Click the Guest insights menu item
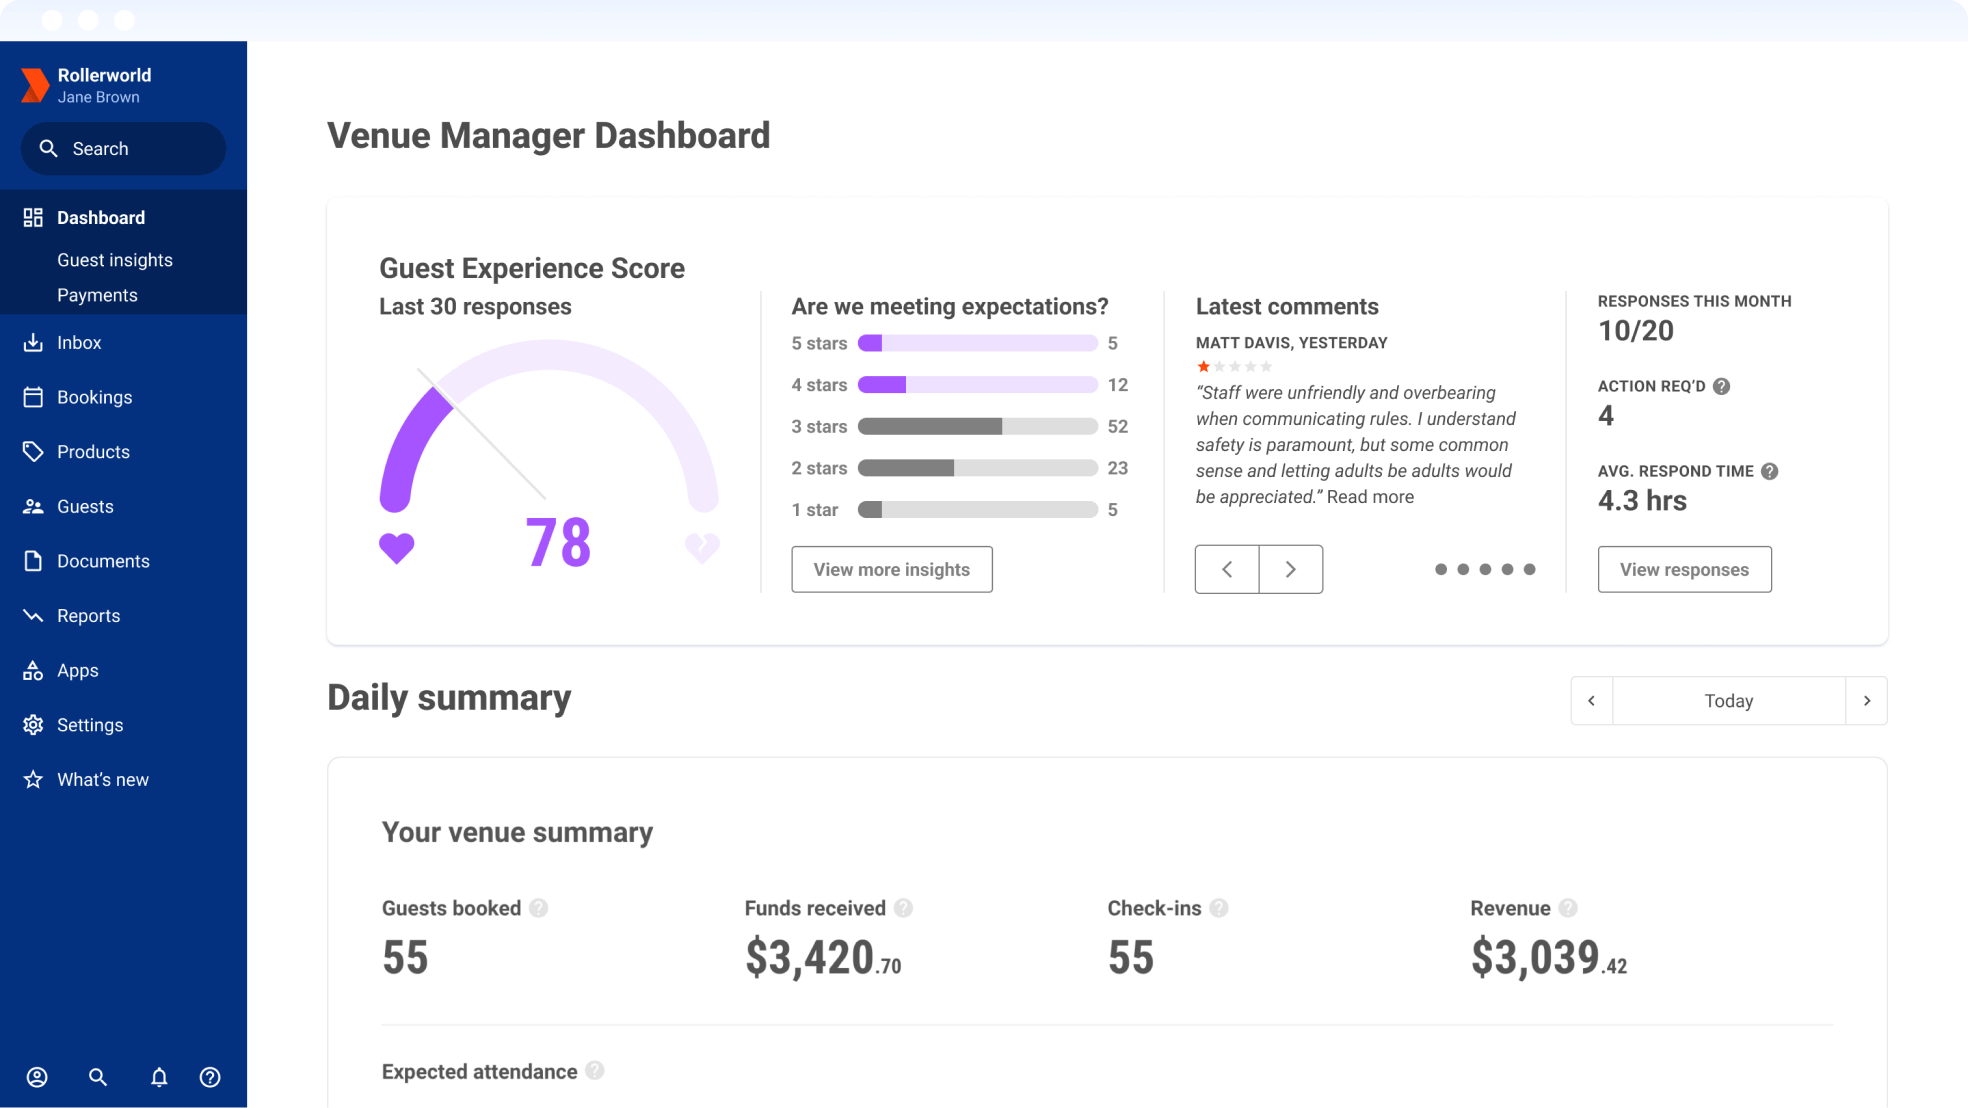Image resolution: width=1968 pixels, height=1108 pixels. coord(115,259)
